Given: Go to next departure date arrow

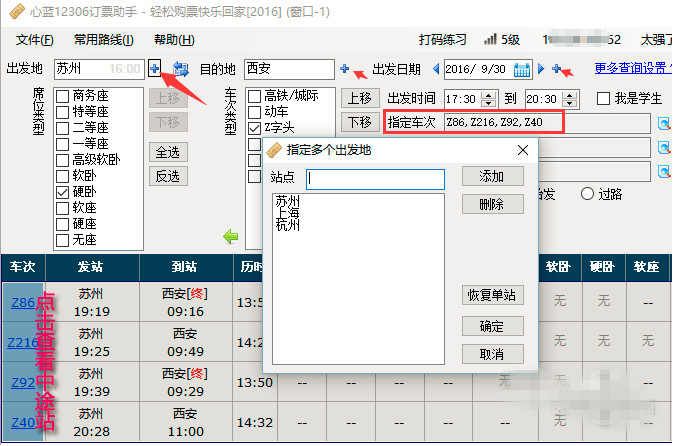Looking at the screenshot, I should (541, 69).
